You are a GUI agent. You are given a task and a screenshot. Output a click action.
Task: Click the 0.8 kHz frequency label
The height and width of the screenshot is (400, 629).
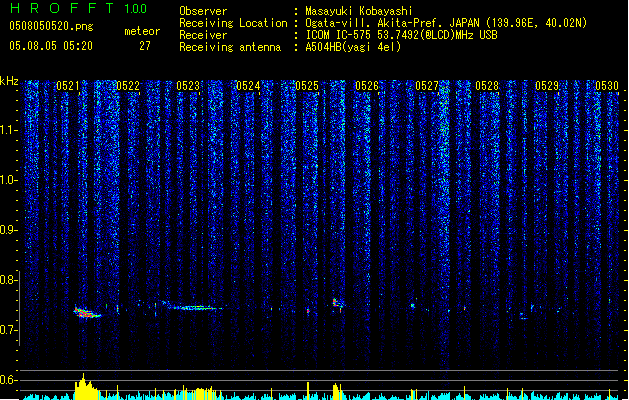(x=8, y=280)
